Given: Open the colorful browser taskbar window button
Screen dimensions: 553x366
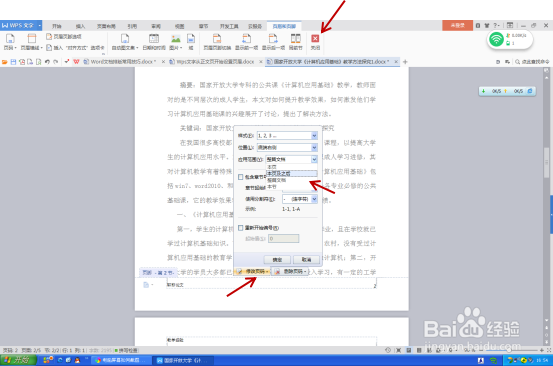Looking at the screenshot, I should [x=122, y=360].
